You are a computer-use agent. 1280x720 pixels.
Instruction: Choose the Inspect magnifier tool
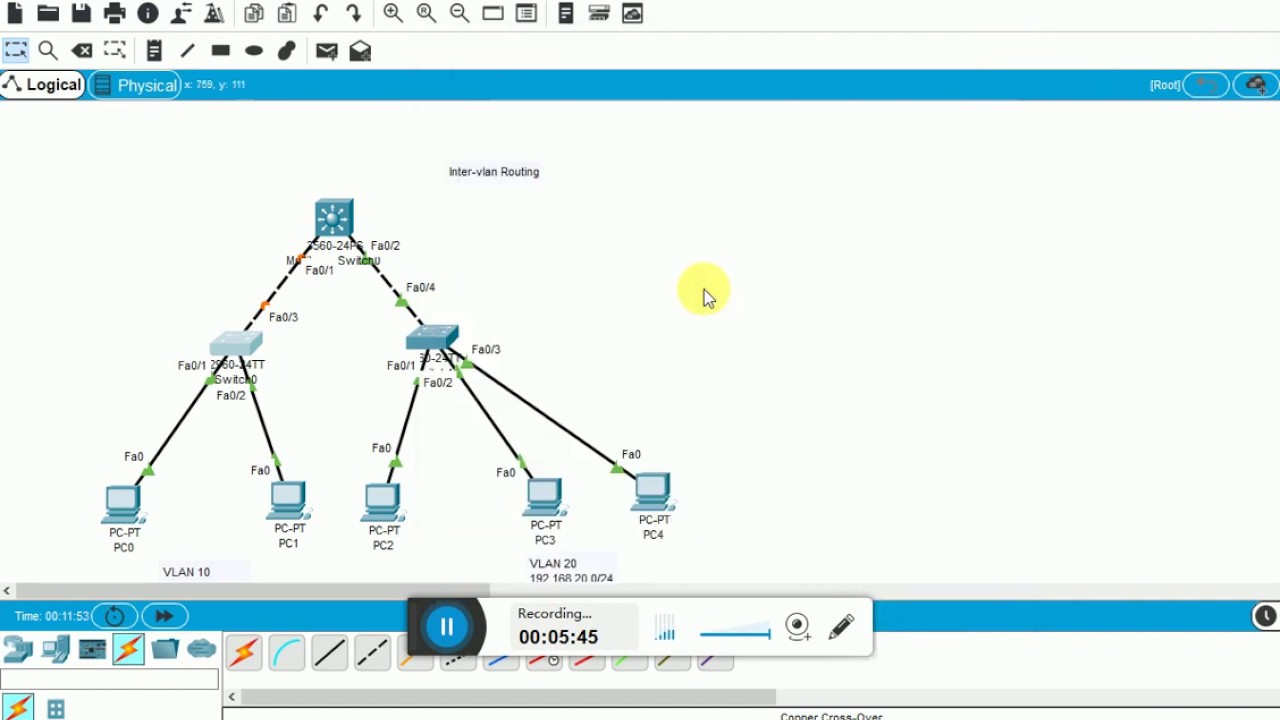(48, 50)
